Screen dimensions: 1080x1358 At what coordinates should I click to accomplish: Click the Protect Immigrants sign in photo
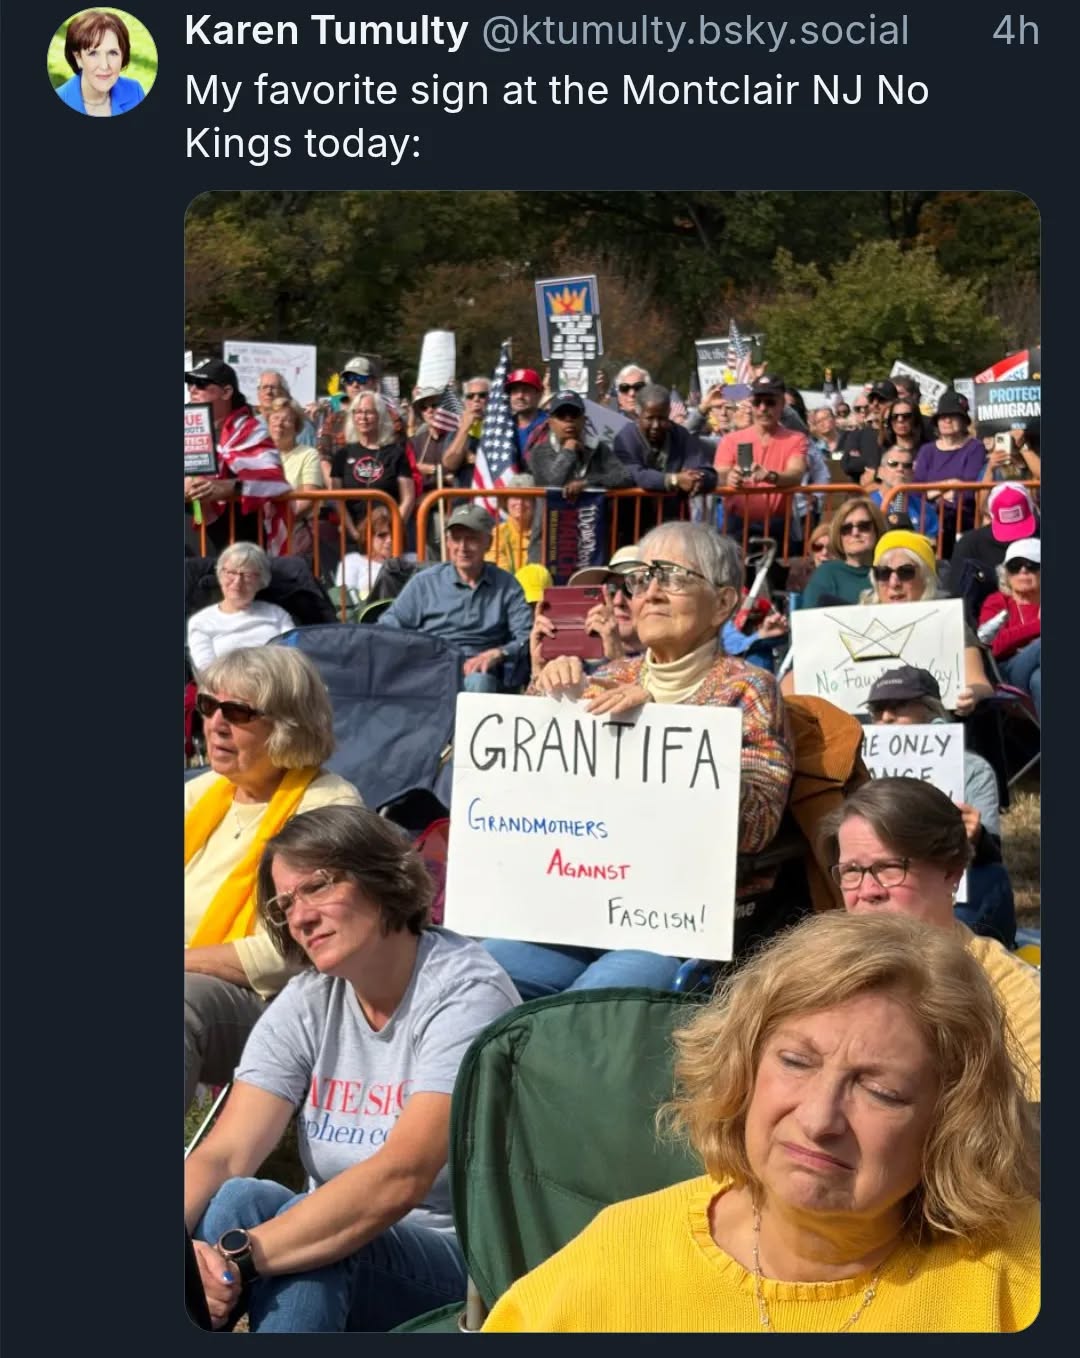tap(1008, 403)
